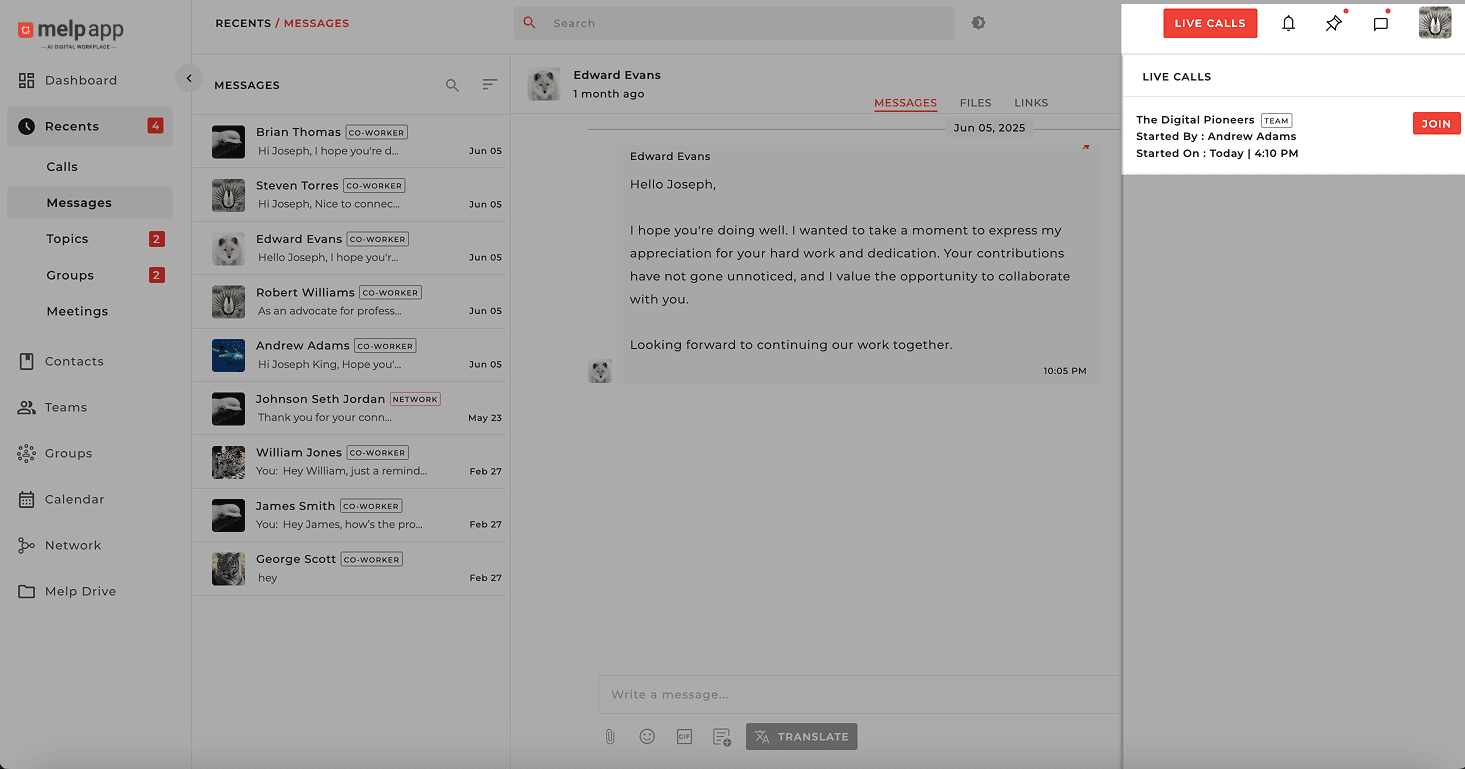Open the Melp Drive sidebar item
Viewport: 1465px width, 769px height.
click(x=80, y=591)
